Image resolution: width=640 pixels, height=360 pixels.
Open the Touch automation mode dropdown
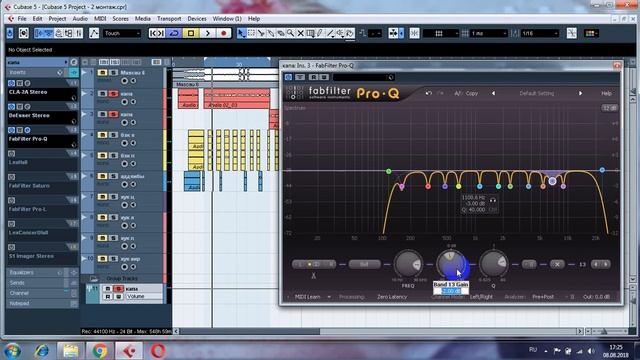[x=122, y=33]
